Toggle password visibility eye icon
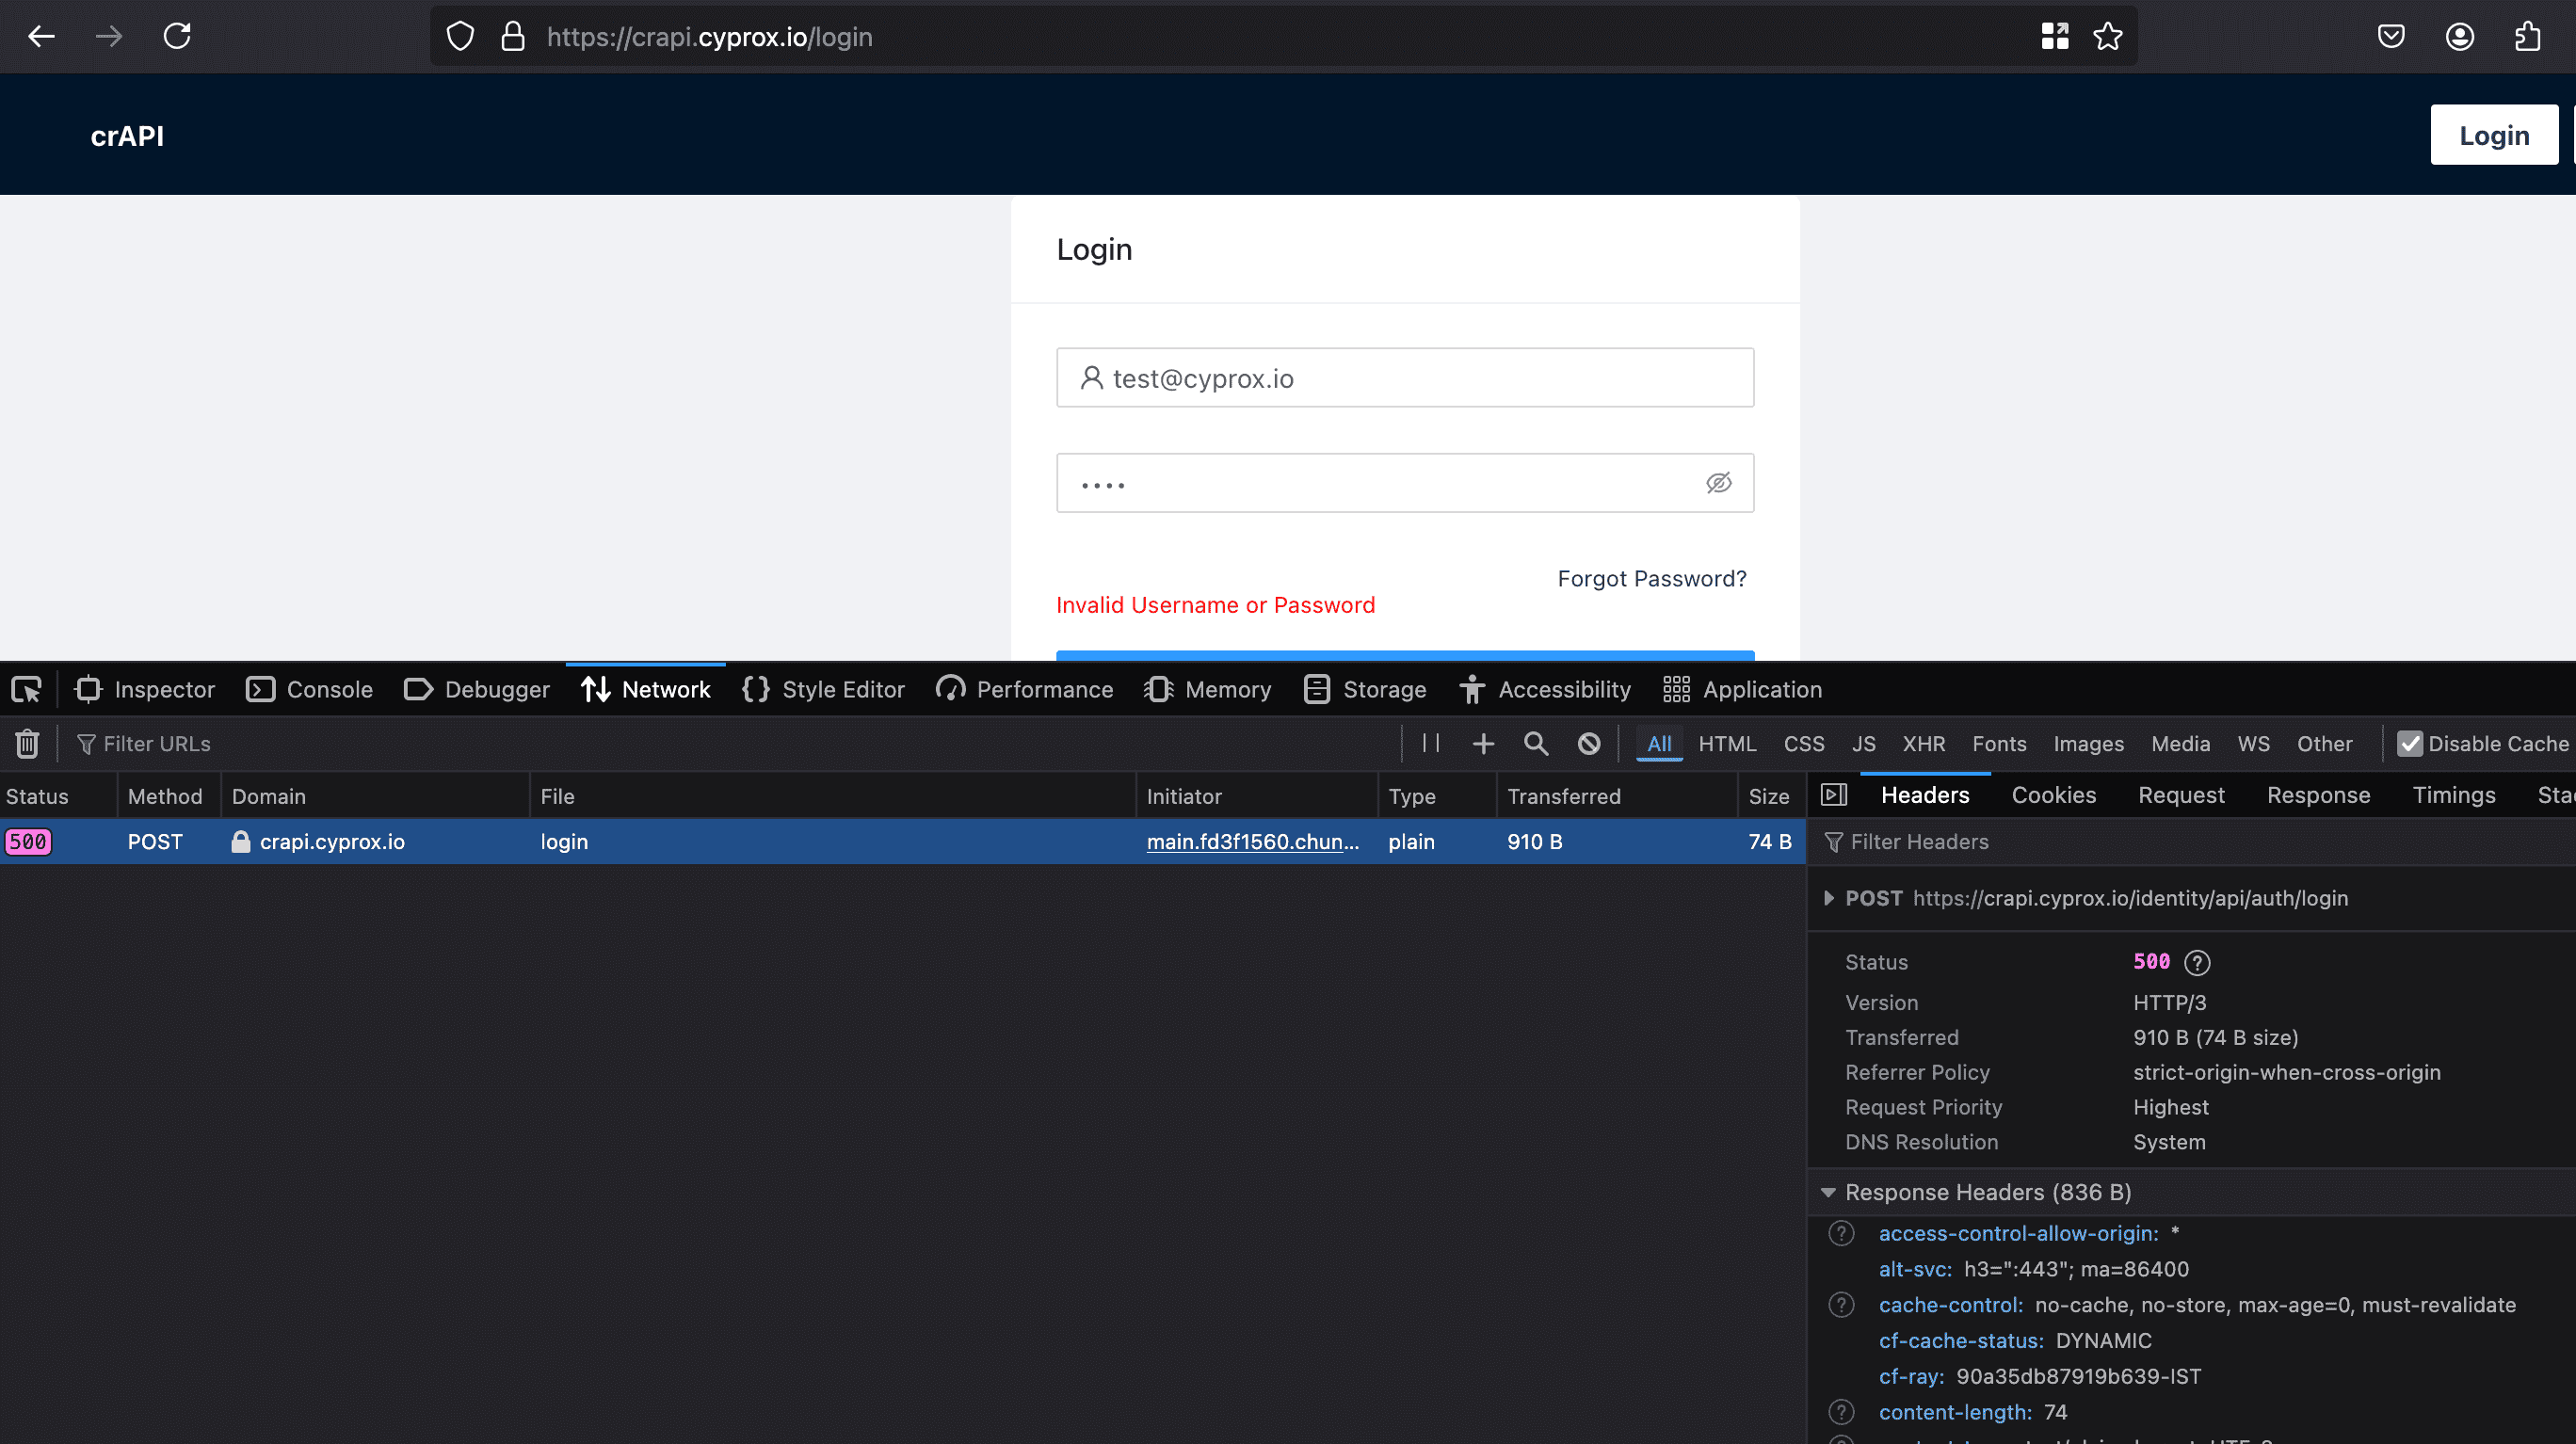This screenshot has width=2576, height=1444. click(x=1719, y=483)
